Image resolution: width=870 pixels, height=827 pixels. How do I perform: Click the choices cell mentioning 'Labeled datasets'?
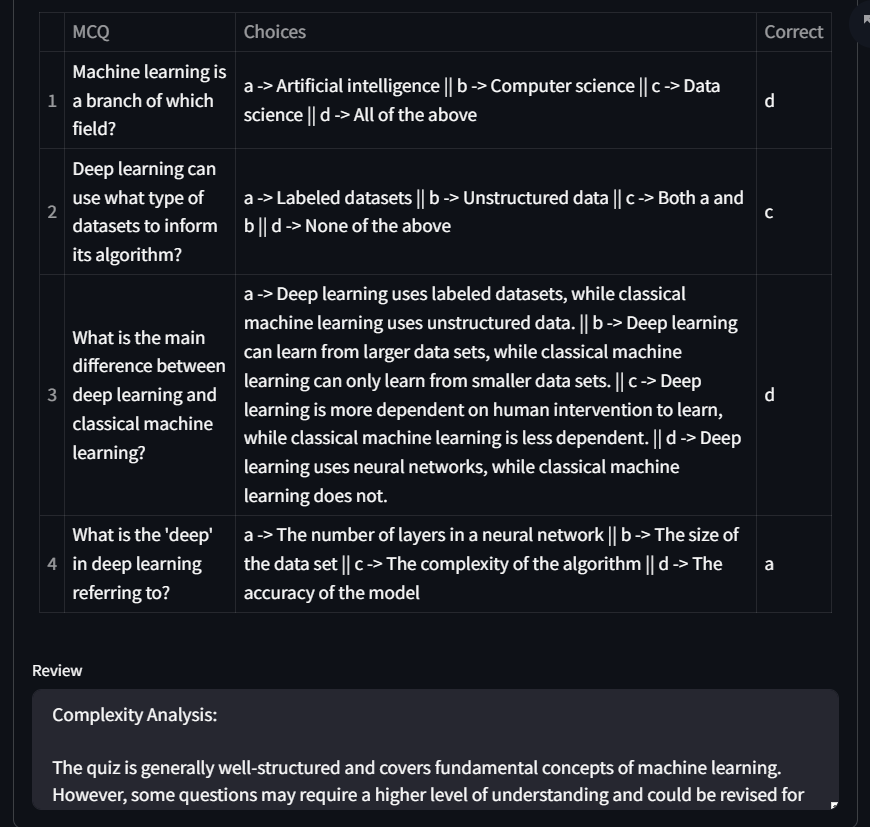(495, 212)
